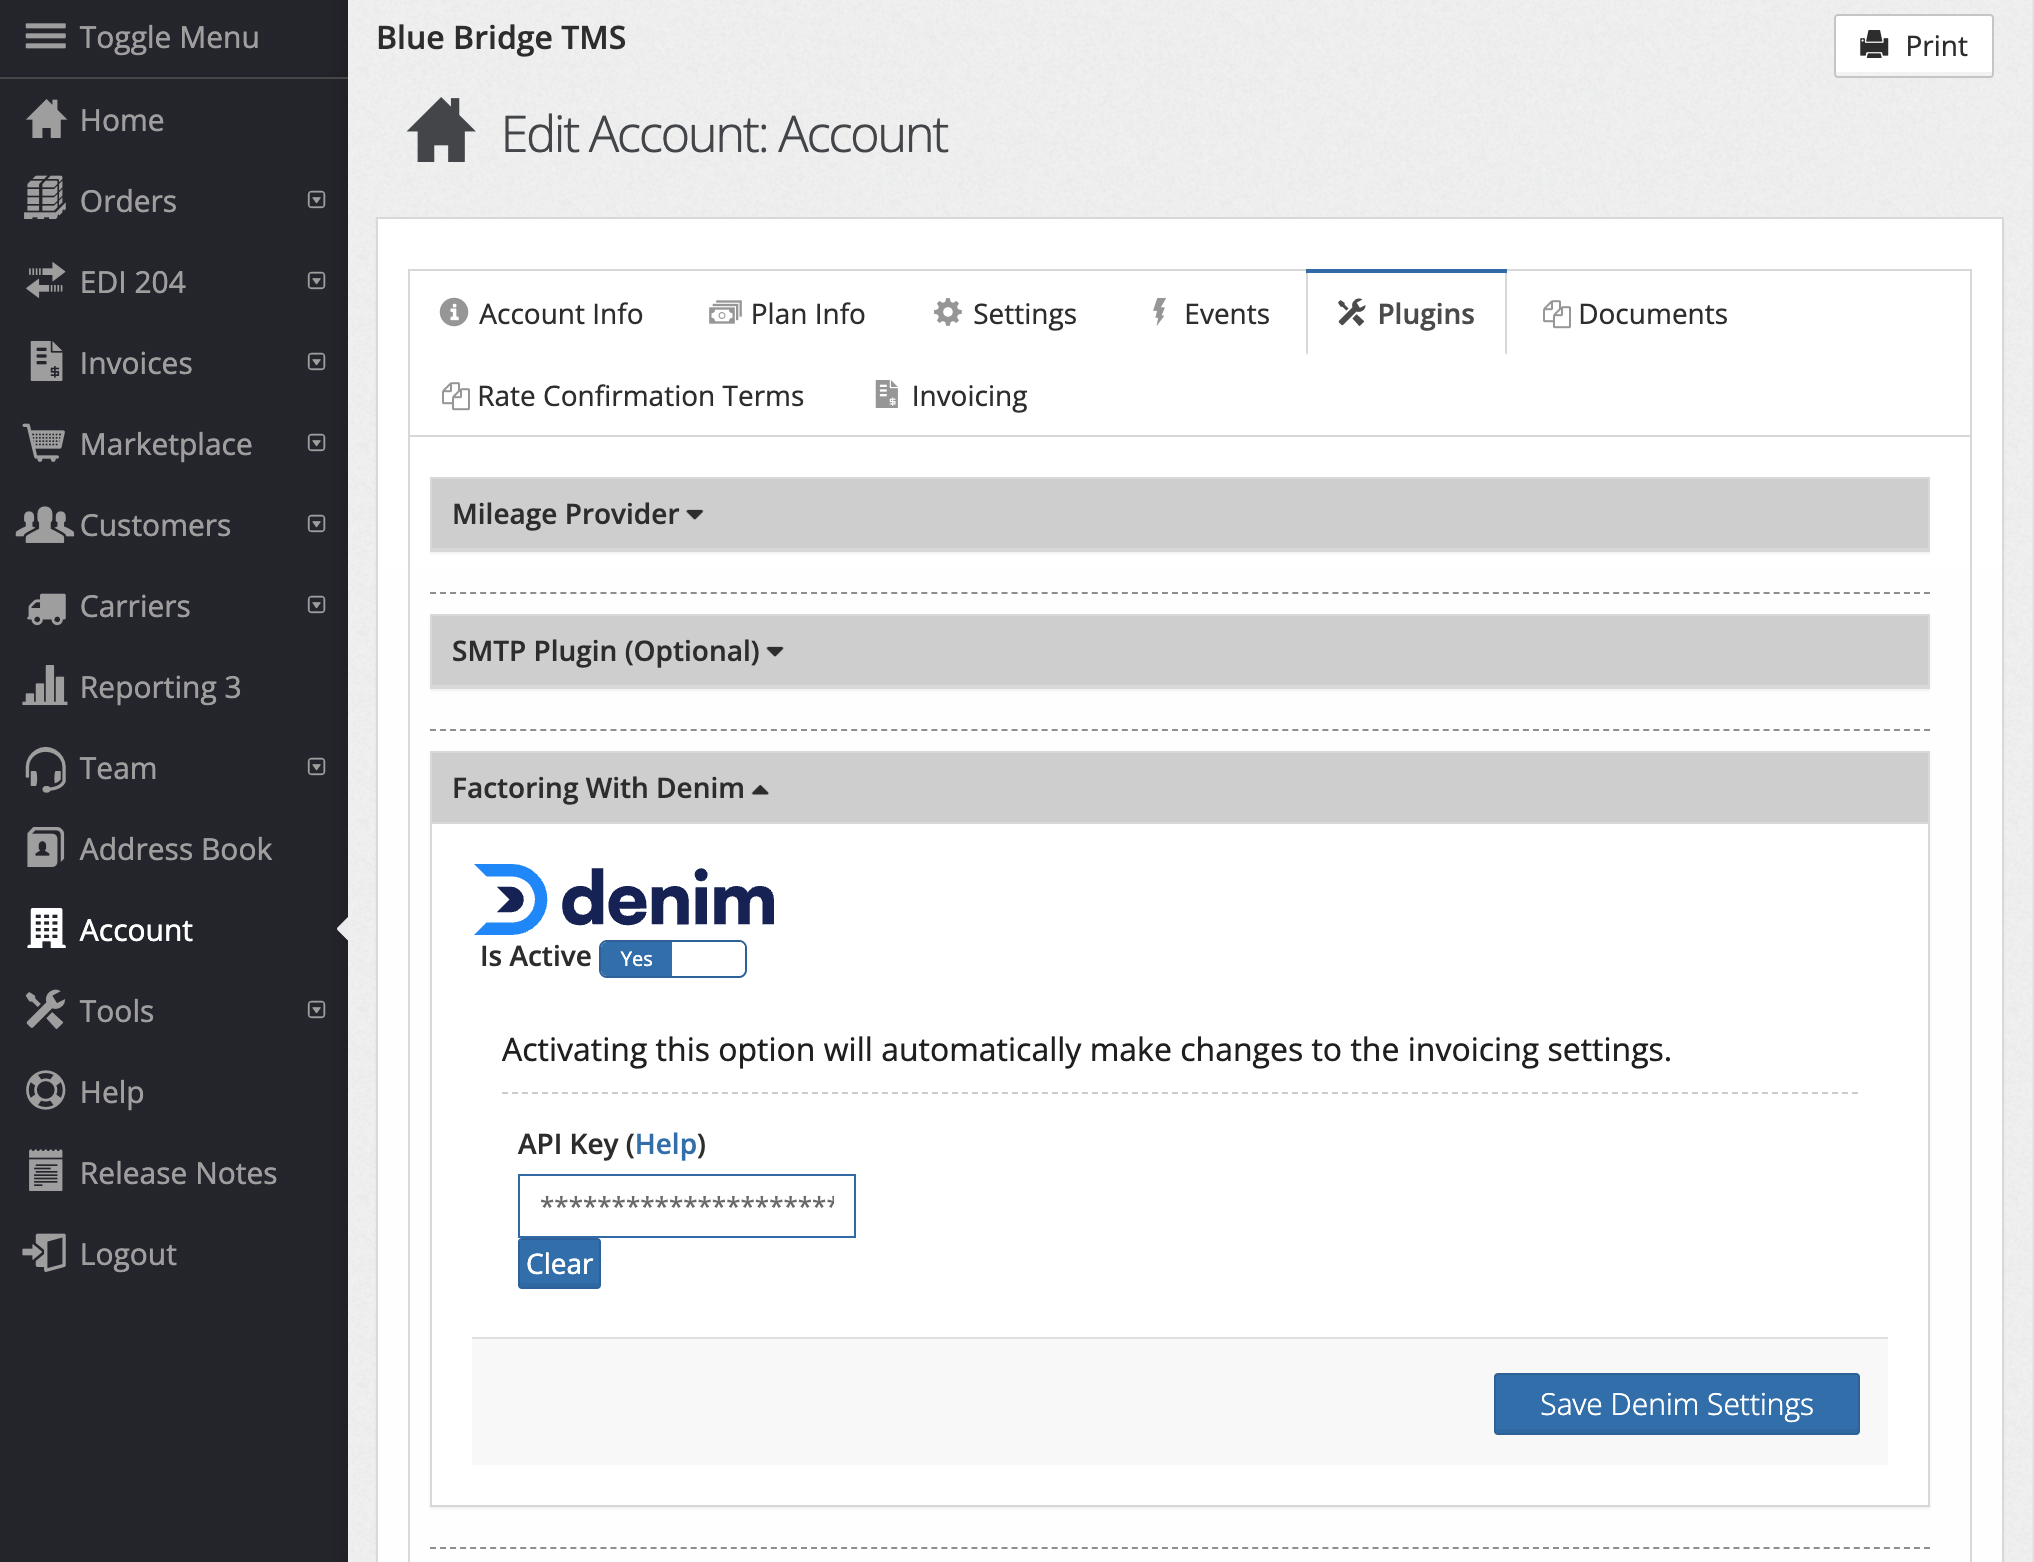Screen dimensions: 2034x1562
Task: Click the Print button
Action: click(x=1913, y=46)
